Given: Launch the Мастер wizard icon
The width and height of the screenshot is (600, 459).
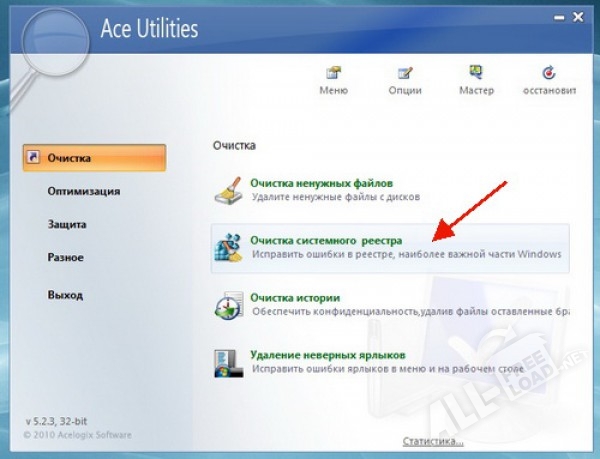Looking at the screenshot, I should coord(476,73).
